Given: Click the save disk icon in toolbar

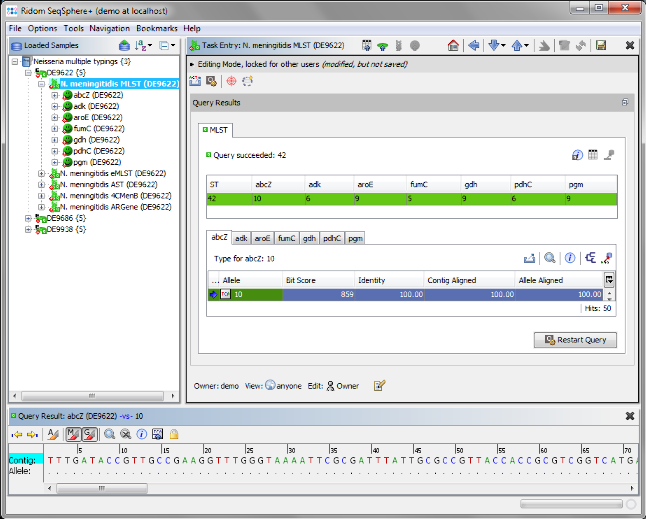Looking at the screenshot, I should pyautogui.click(x=601, y=45).
